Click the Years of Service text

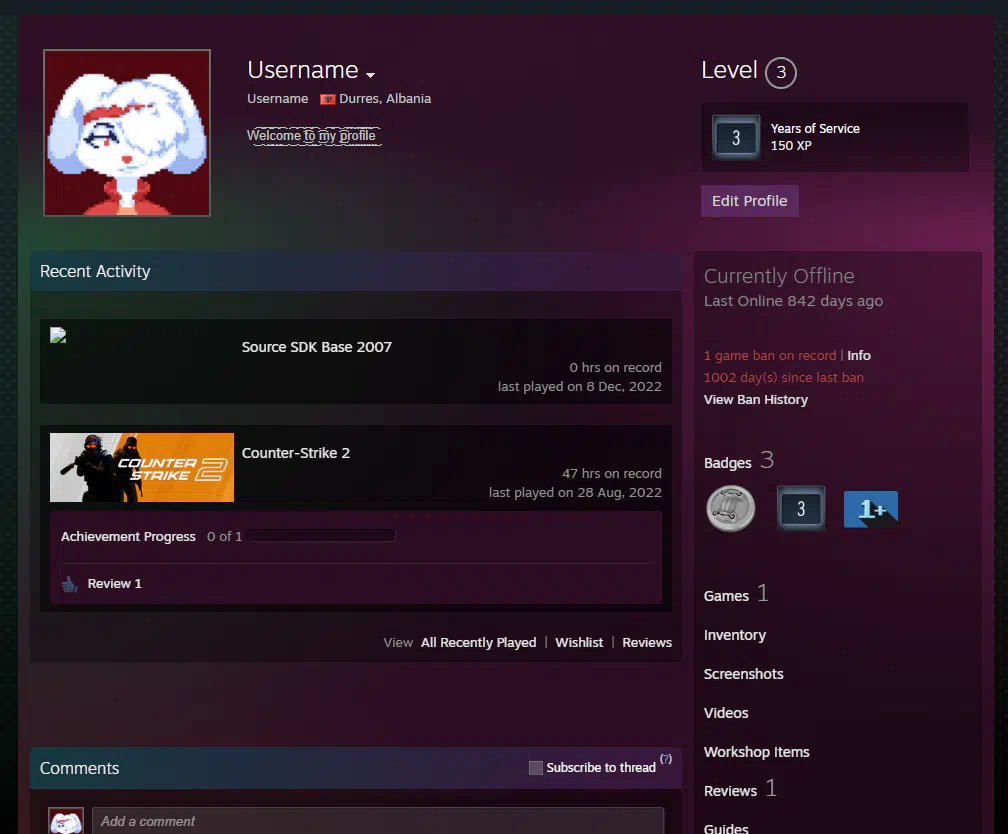(x=815, y=129)
